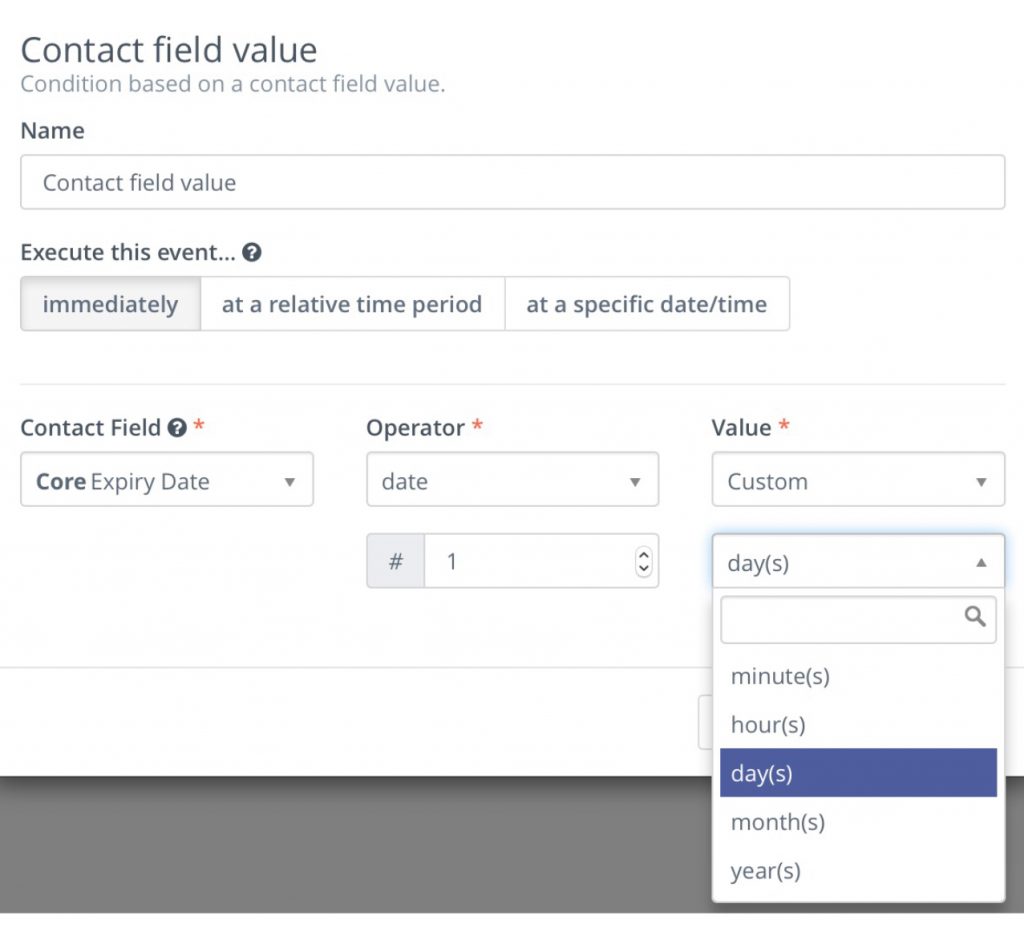Collapse the day(s) unit dropdown arrow
This screenshot has height=928, width=1024.
click(981, 562)
